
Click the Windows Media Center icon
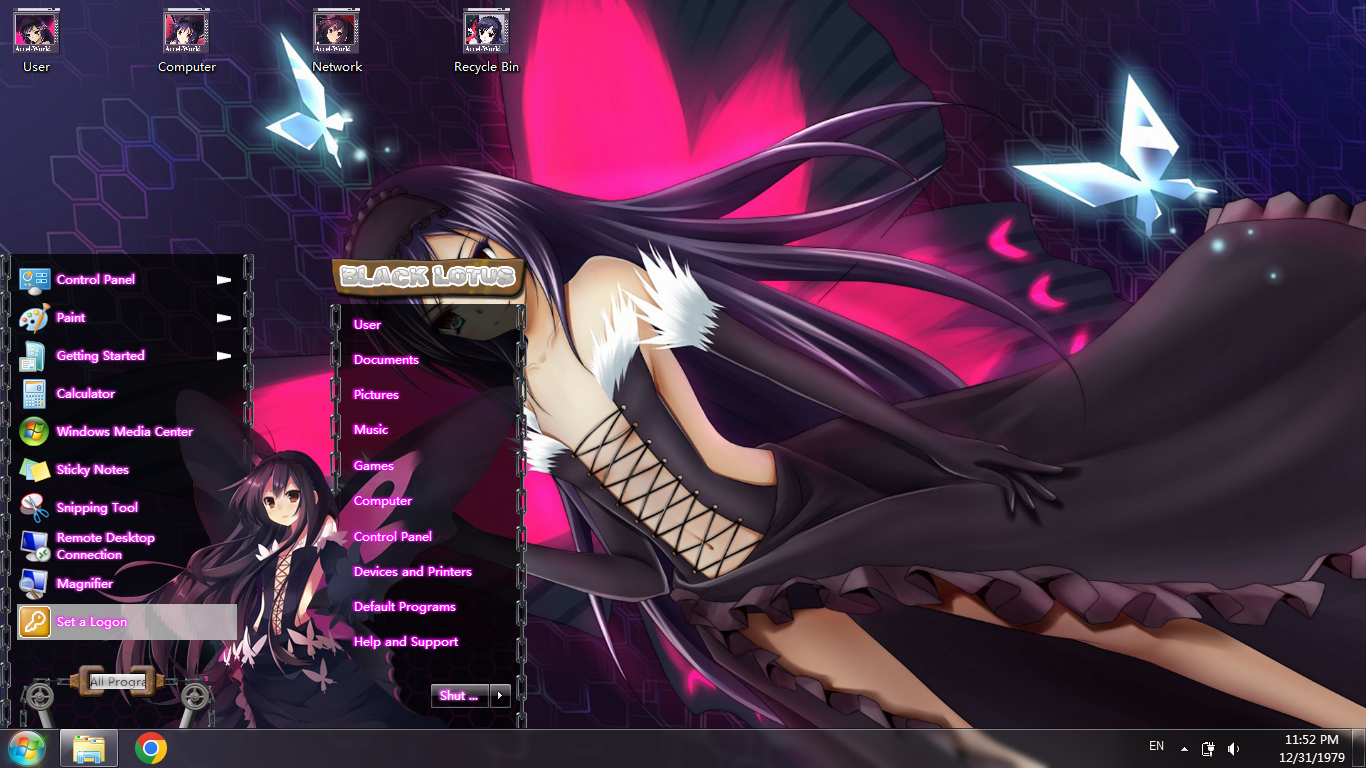pyautogui.click(x=34, y=432)
